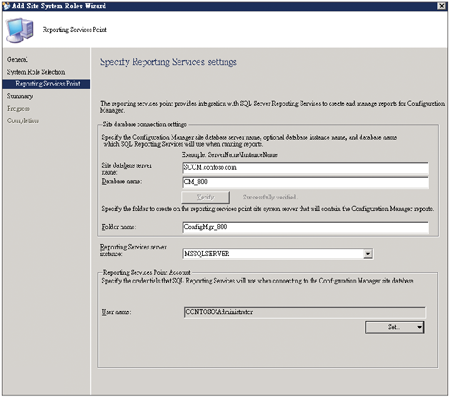This screenshot has height=398, width=450.
Task: Click Progress step in sidebar
Action: click(18, 109)
